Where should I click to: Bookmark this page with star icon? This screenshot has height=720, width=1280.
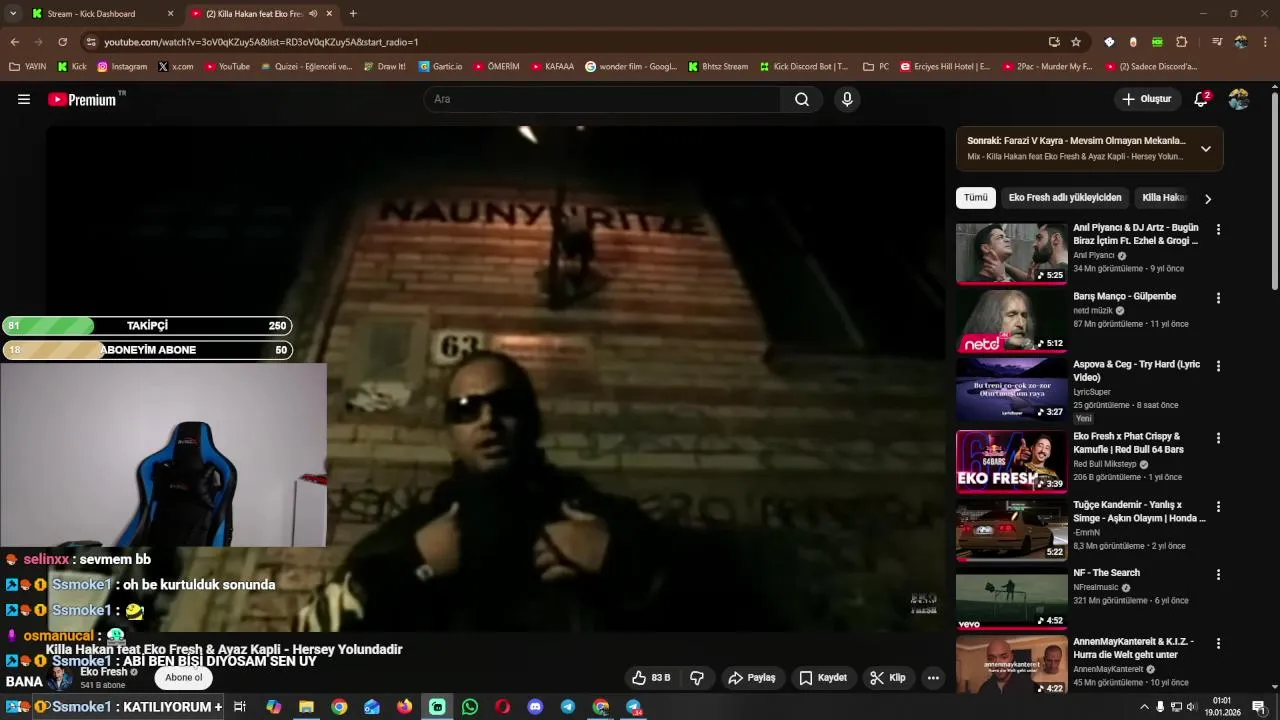[1076, 42]
